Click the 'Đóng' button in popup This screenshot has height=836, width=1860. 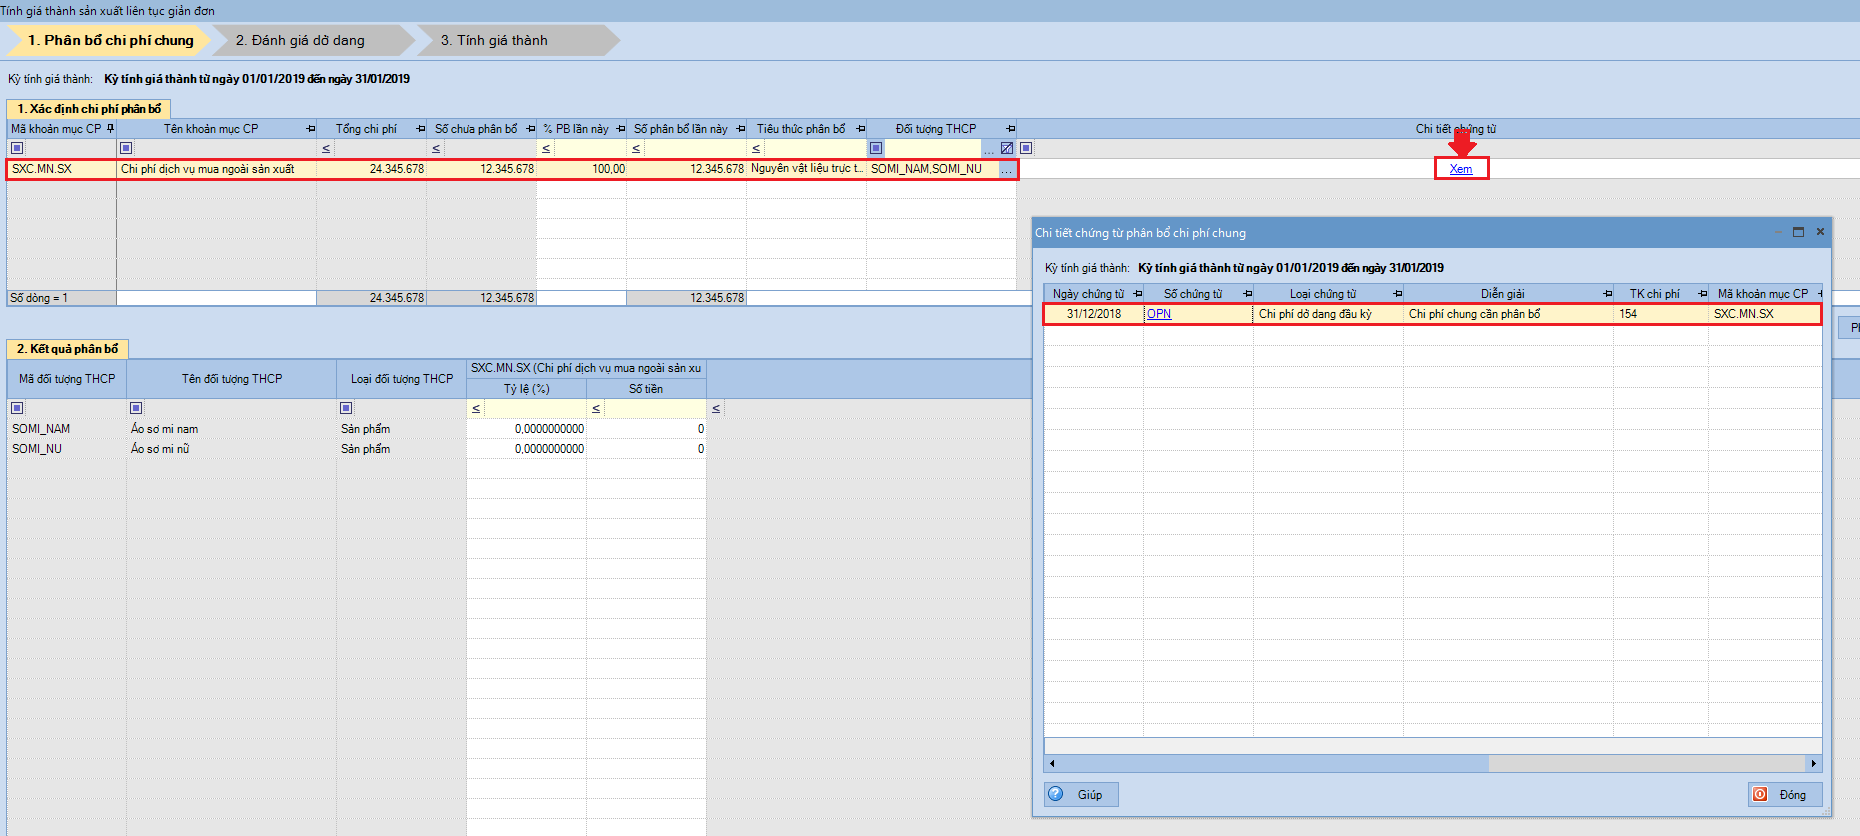(x=1784, y=795)
